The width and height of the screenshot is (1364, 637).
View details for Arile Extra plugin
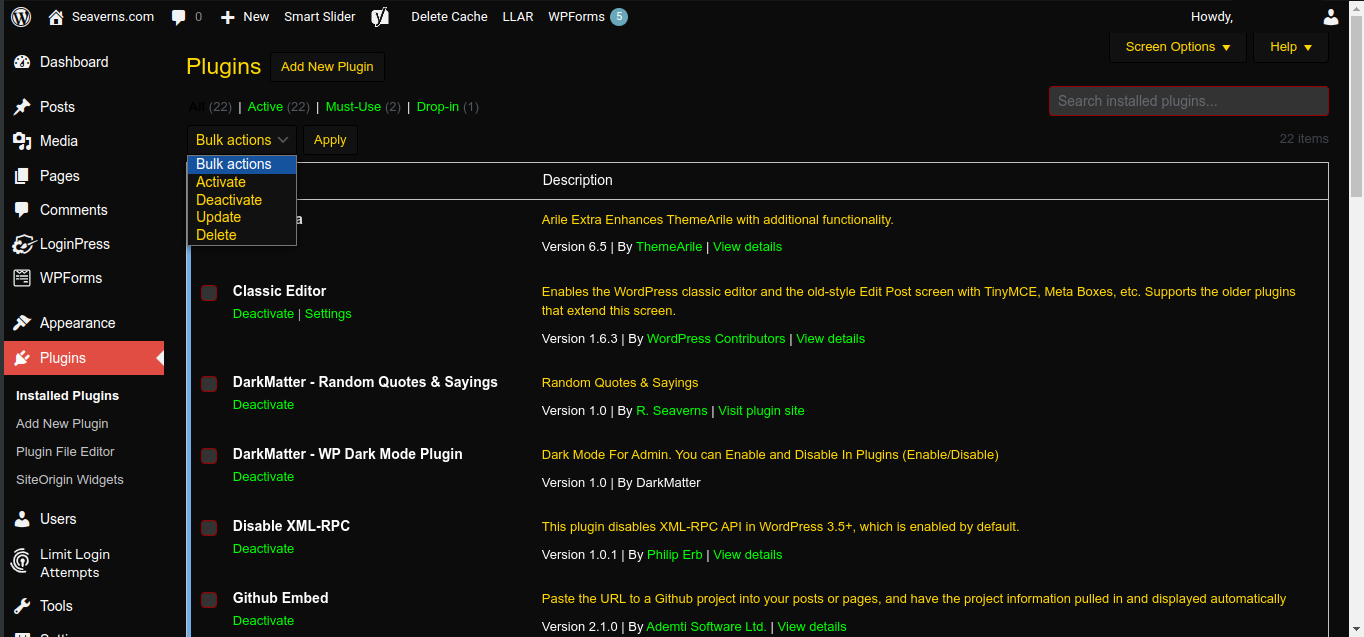click(x=747, y=247)
